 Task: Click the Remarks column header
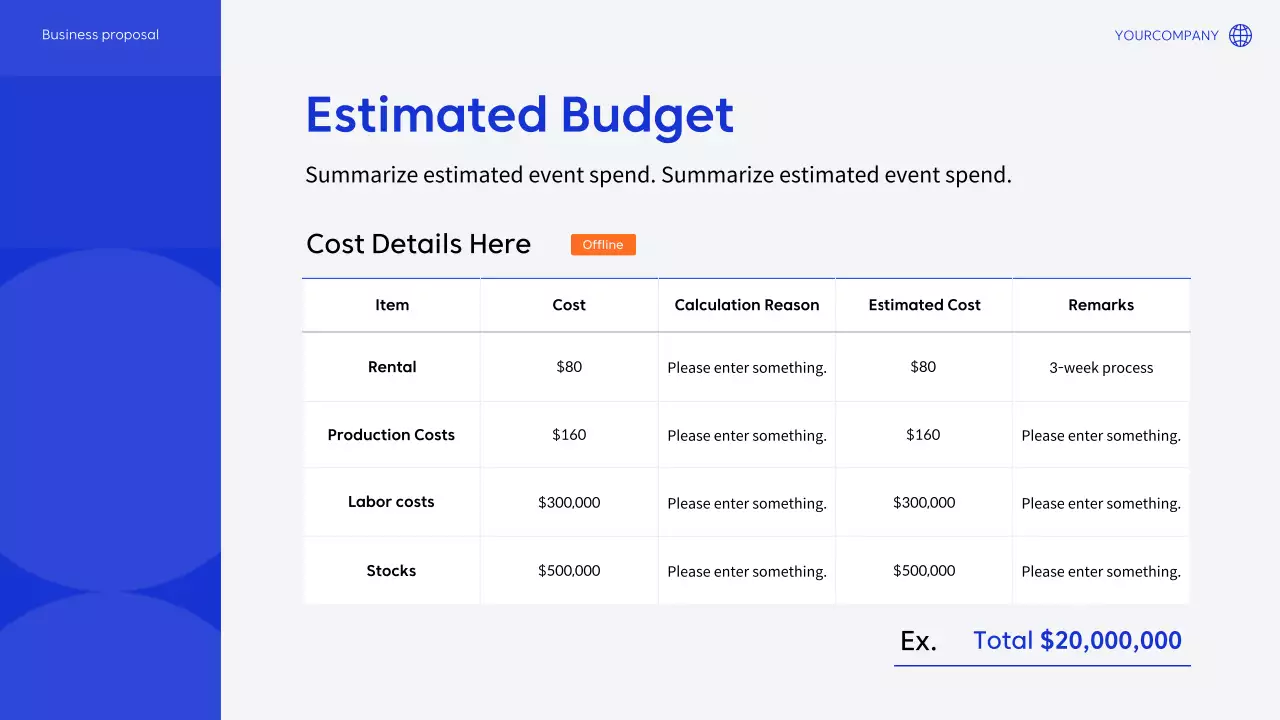click(x=1101, y=305)
